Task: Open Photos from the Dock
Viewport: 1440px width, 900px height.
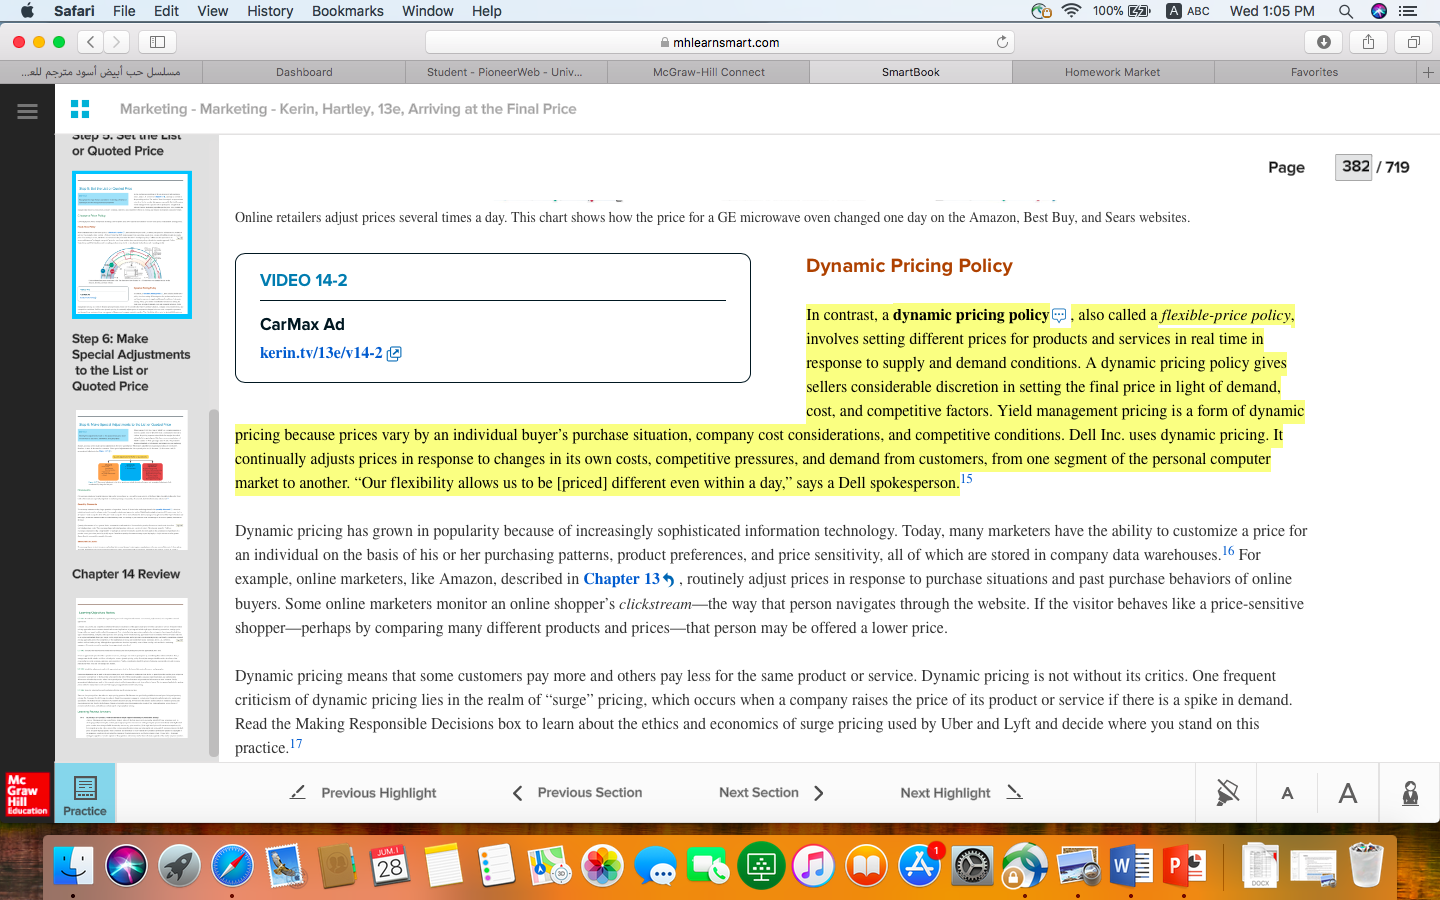Action: (602, 866)
